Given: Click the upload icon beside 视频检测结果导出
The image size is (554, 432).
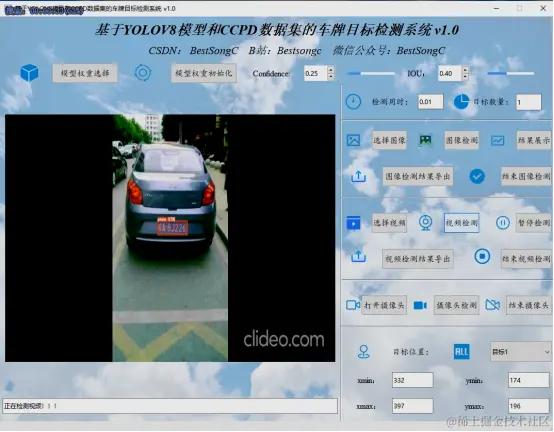Looking at the screenshot, I should pyautogui.click(x=358, y=256).
